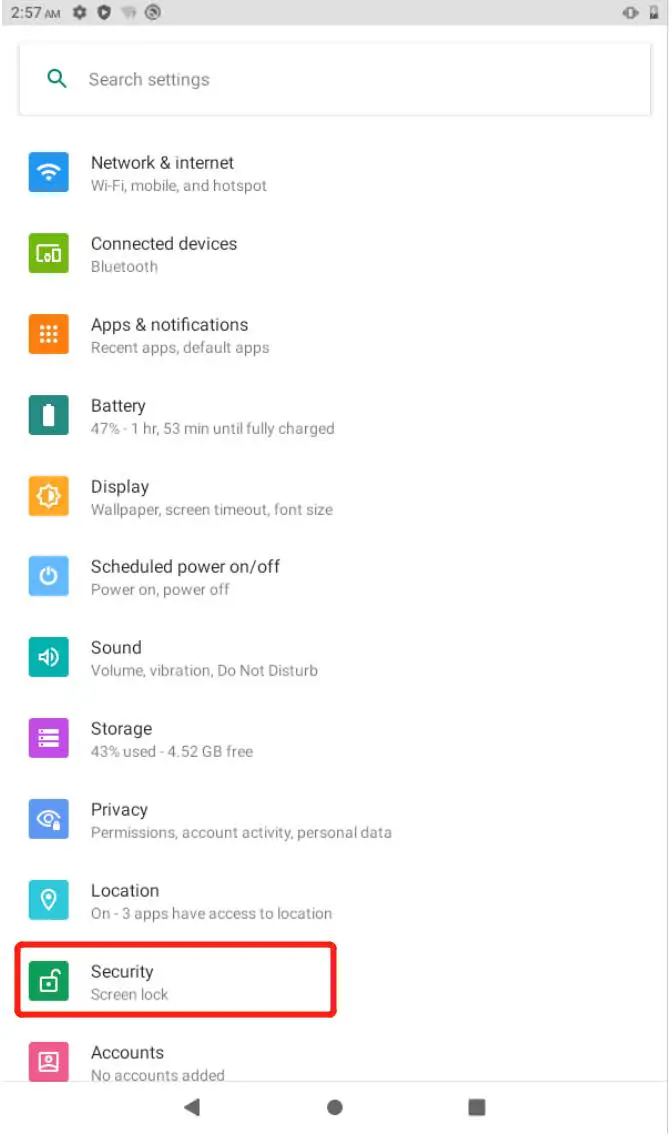Tap the pink Accounts icon

tap(49, 1061)
